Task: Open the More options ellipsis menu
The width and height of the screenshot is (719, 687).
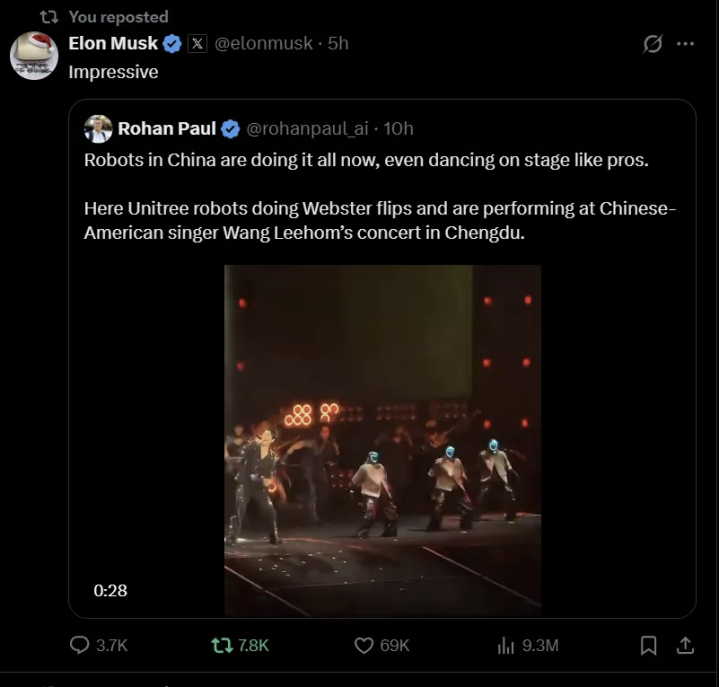Action: click(685, 44)
